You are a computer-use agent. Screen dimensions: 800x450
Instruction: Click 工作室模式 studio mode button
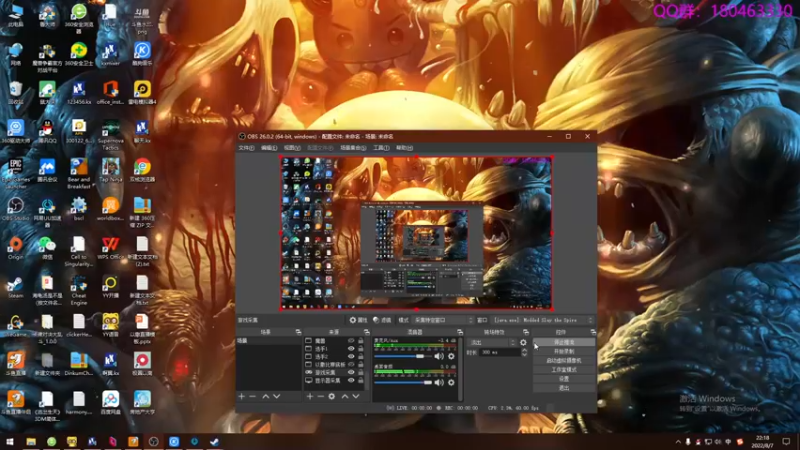point(564,370)
